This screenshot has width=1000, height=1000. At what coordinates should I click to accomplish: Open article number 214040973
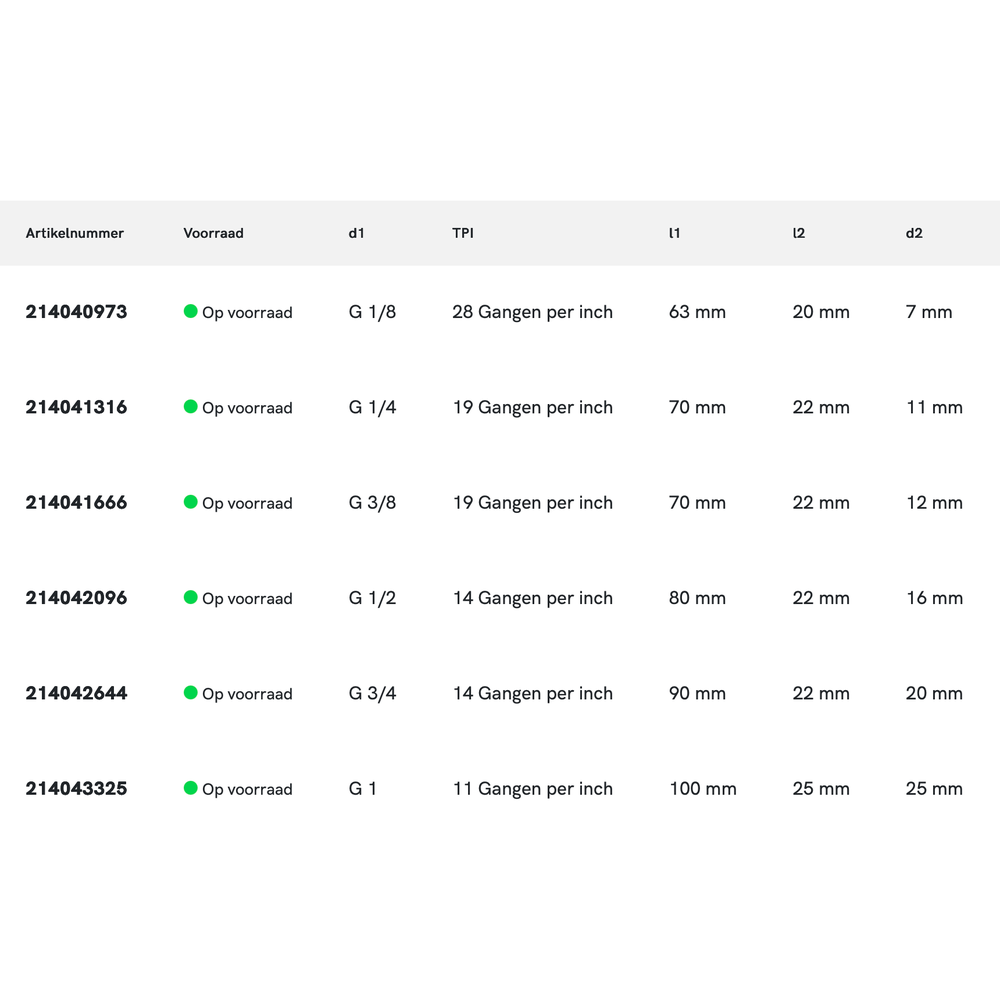point(76,312)
